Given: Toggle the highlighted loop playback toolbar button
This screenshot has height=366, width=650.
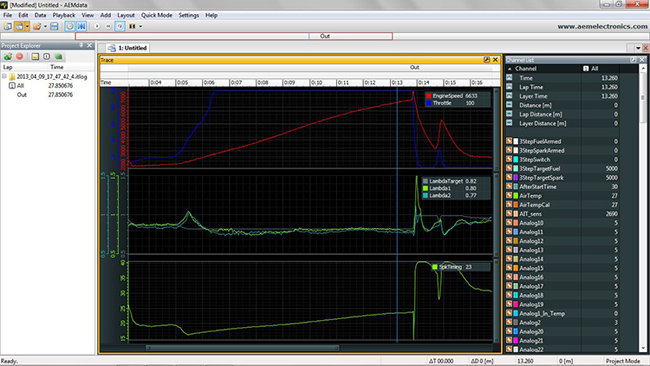Looking at the screenshot, I should click(x=120, y=26).
